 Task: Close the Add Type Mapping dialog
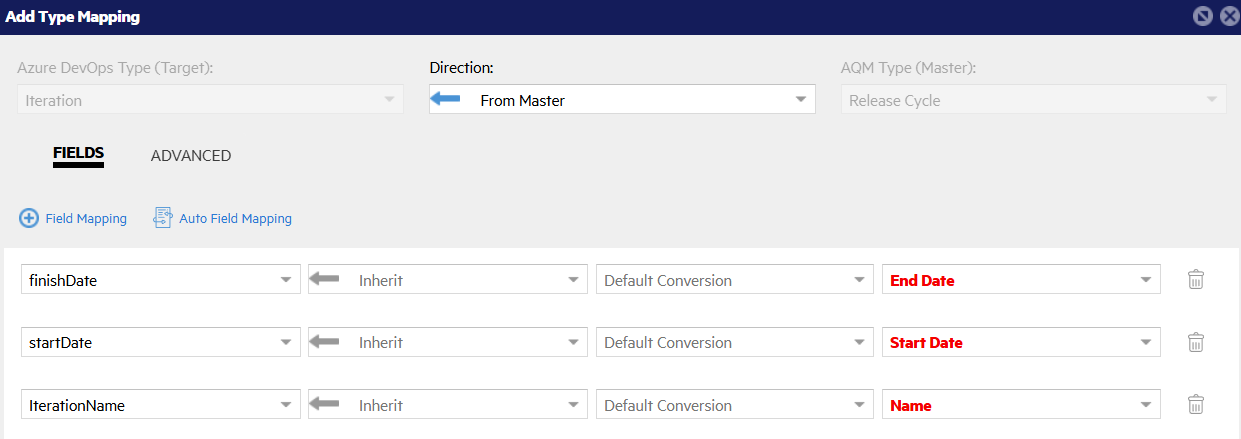(1226, 17)
